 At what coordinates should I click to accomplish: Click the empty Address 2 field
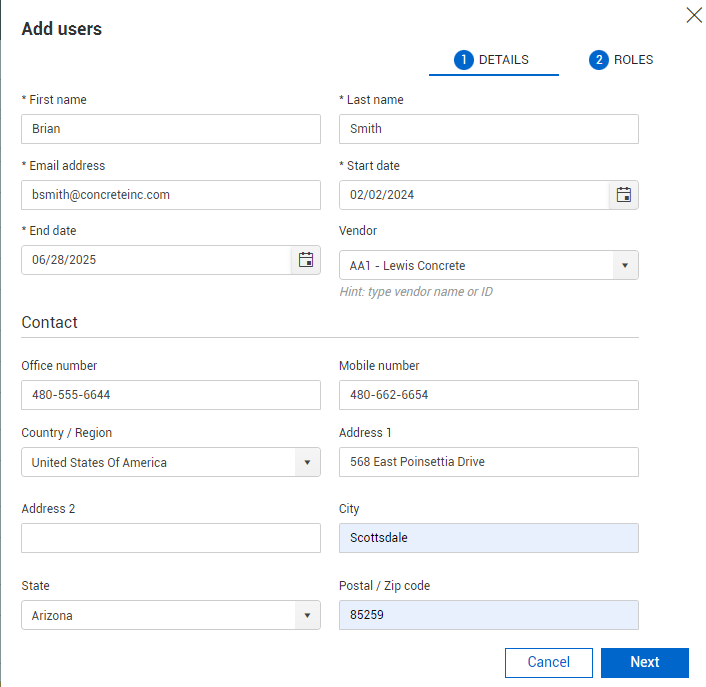coord(170,538)
